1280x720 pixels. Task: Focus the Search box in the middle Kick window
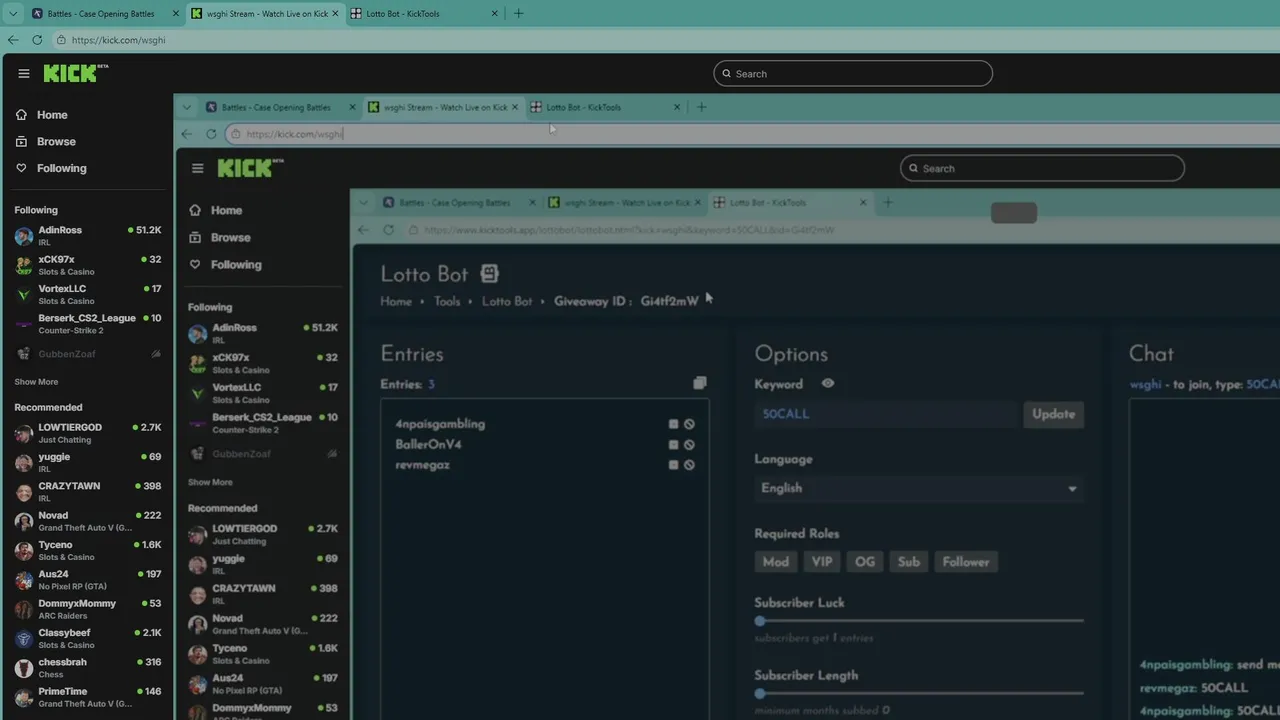[x=1042, y=168]
